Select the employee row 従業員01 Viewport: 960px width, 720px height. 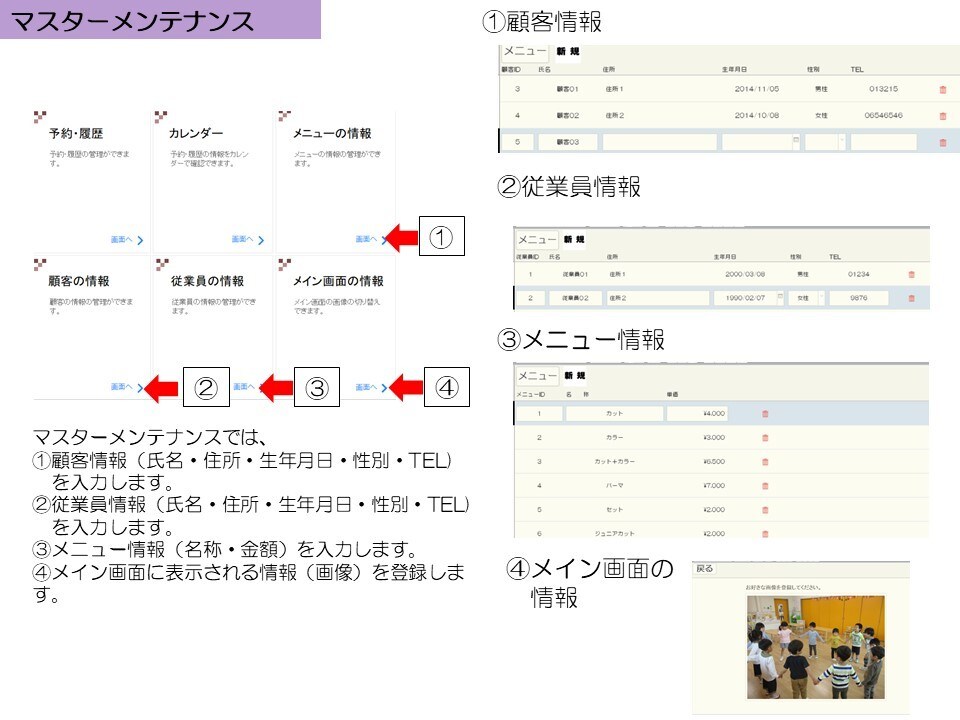point(721,274)
